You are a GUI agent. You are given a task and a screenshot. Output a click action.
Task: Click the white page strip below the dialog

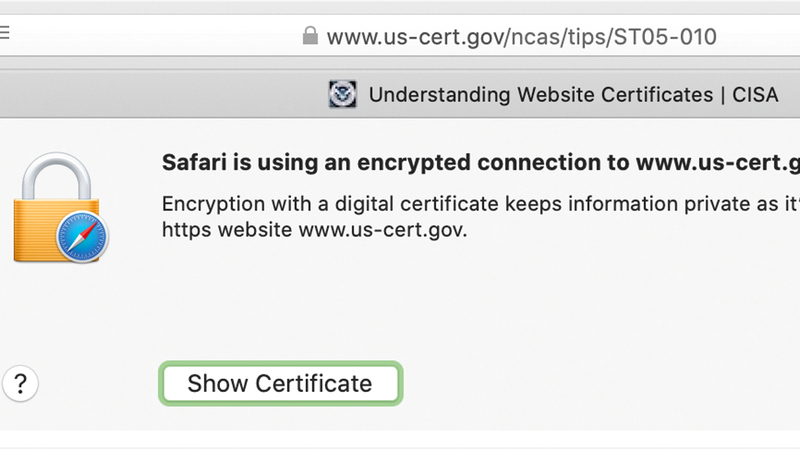click(400, 440)
